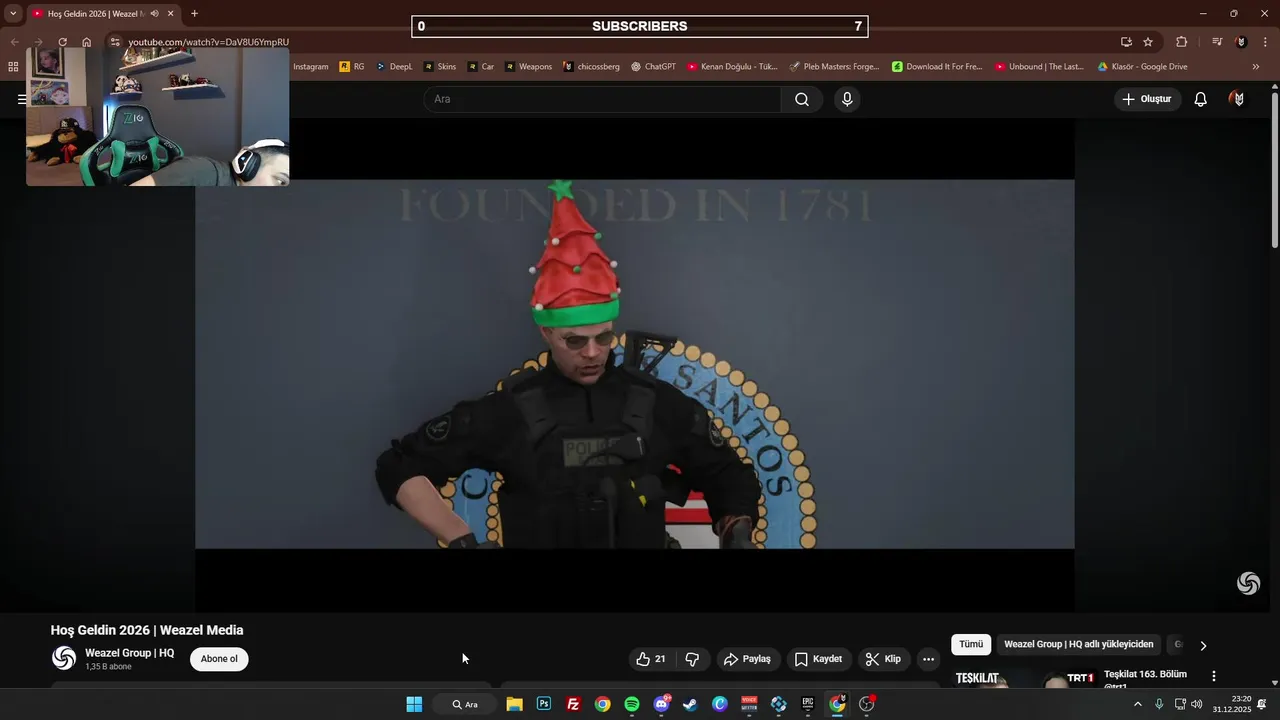The height and width of the screenshot is (720, 1280).
Task: Open a new Chrome tab
Action: [194, 13]
